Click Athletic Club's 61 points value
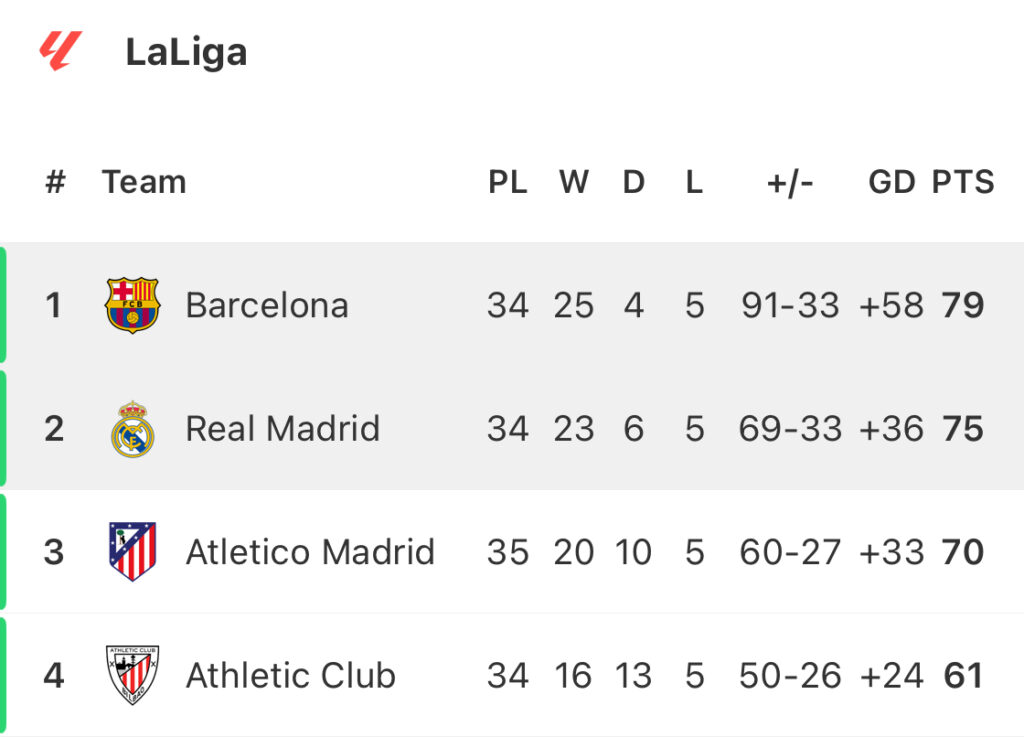Image resolution: width=1024 pixels, height=737 pixels. 963,676
